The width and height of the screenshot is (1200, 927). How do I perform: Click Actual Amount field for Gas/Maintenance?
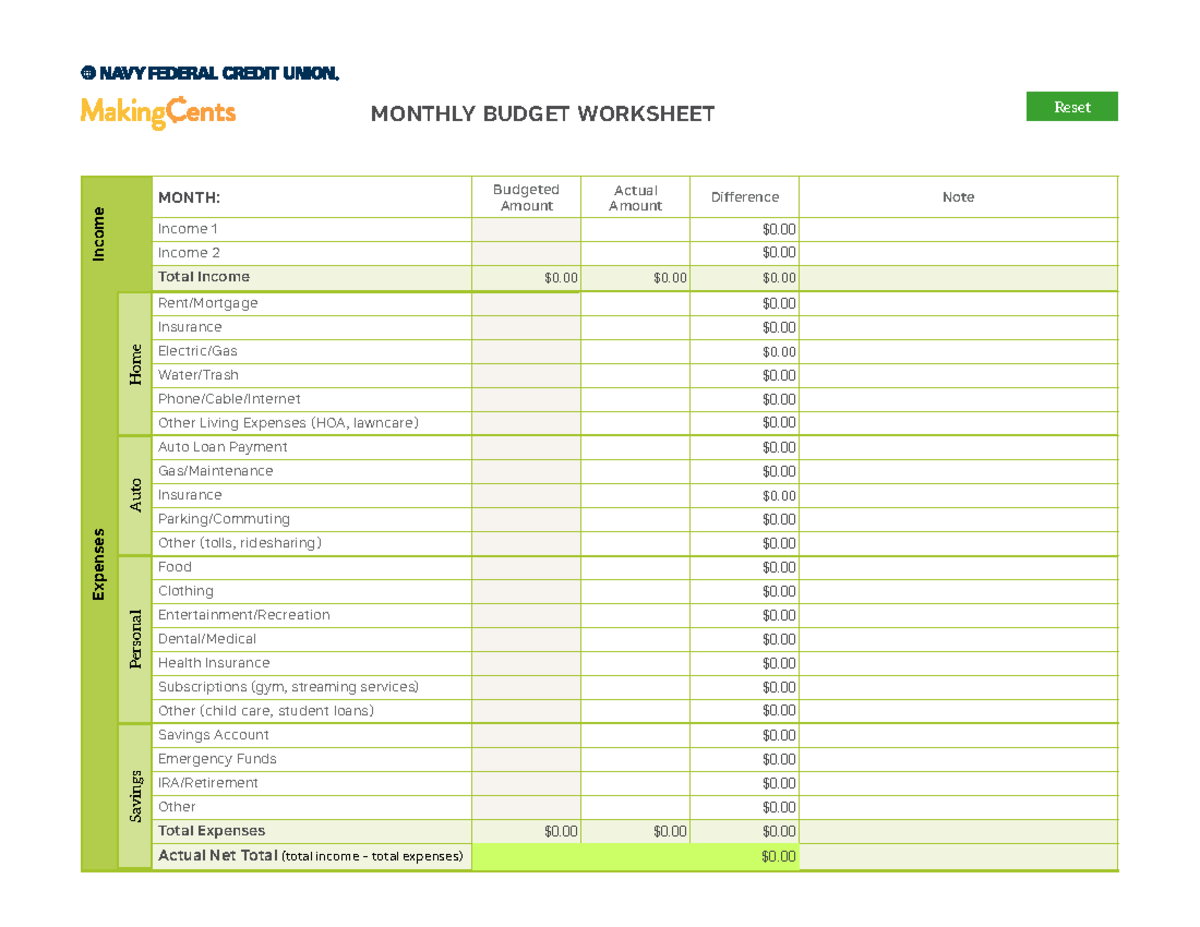[635, 471]
